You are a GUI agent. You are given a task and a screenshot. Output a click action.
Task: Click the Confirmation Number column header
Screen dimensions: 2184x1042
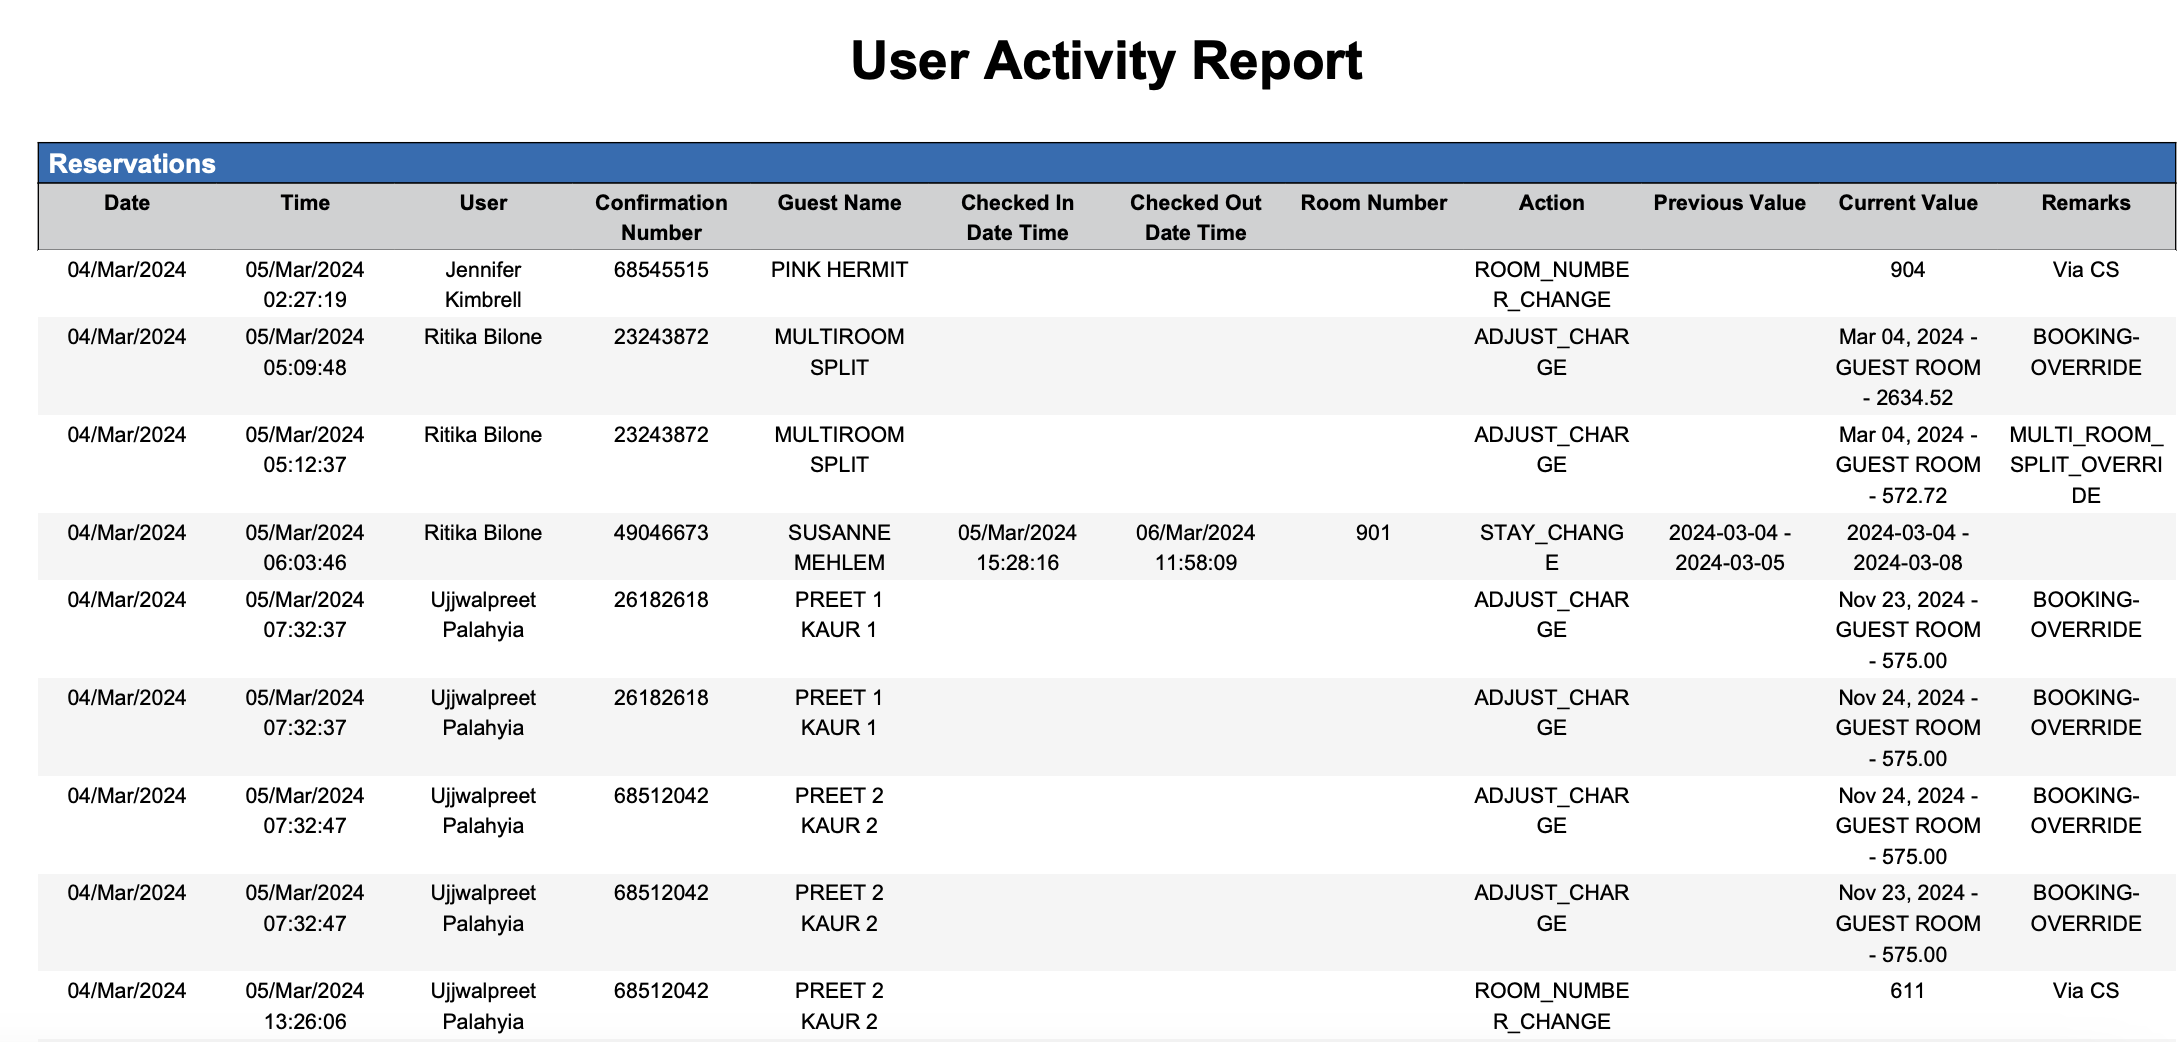pyautogui.click(x=661, y=217)
